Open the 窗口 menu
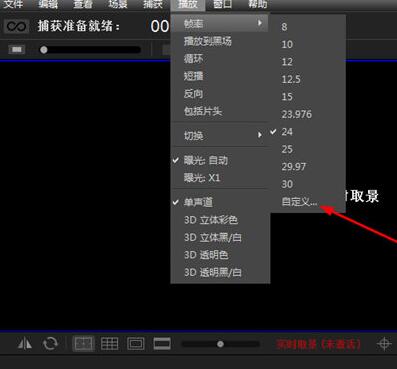397x369 pixels. [223, 4]
